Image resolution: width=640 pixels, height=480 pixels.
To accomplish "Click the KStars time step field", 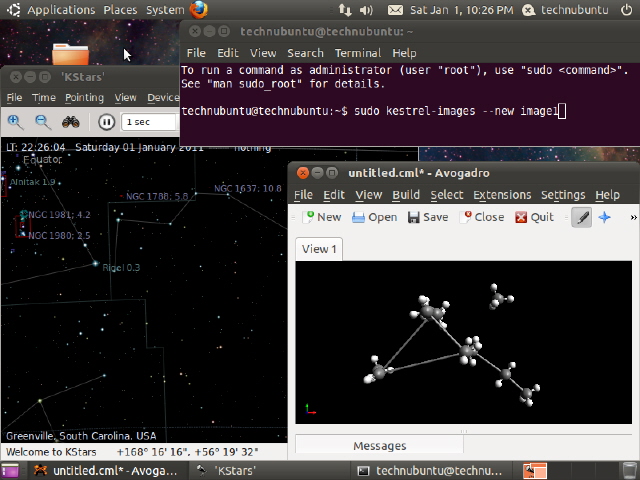I will point(148,122).
